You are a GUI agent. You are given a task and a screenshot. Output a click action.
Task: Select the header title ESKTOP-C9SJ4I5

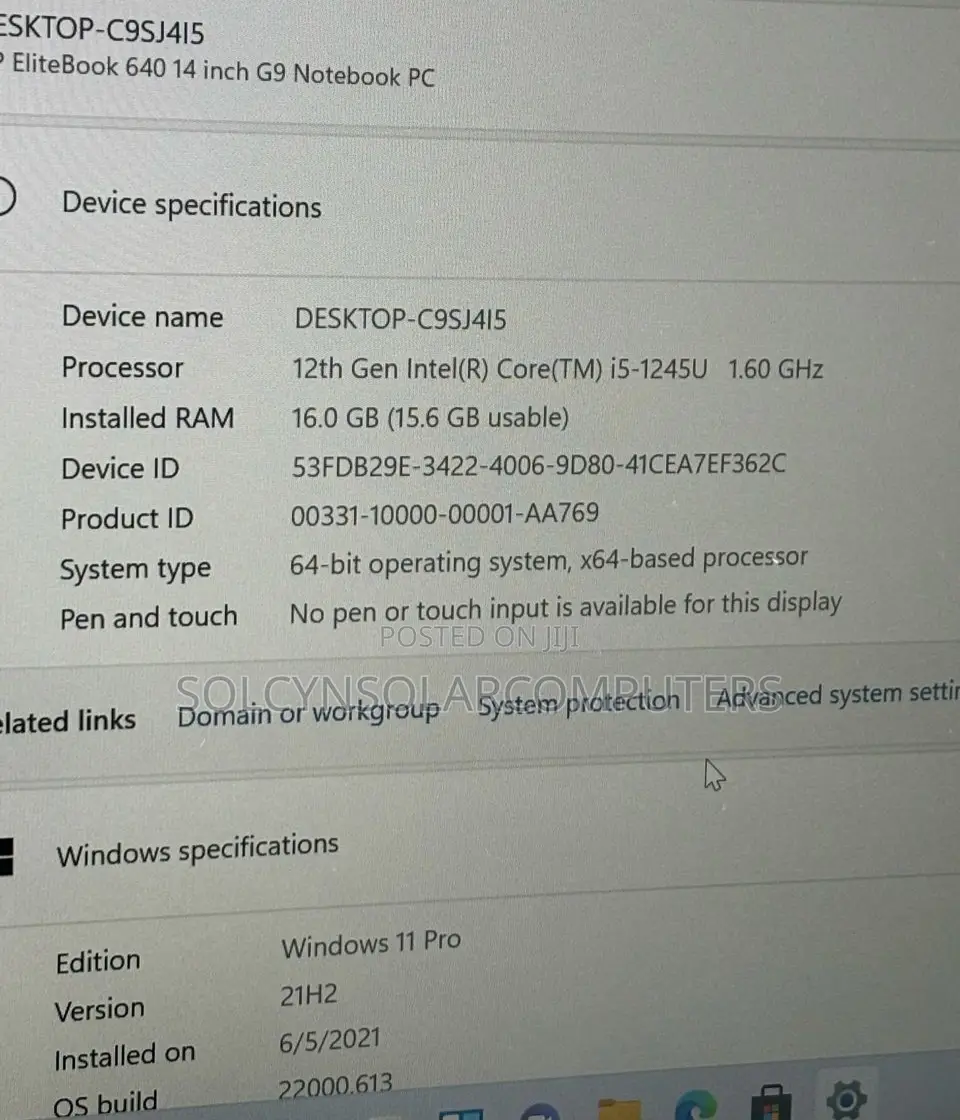pos(101,30)
